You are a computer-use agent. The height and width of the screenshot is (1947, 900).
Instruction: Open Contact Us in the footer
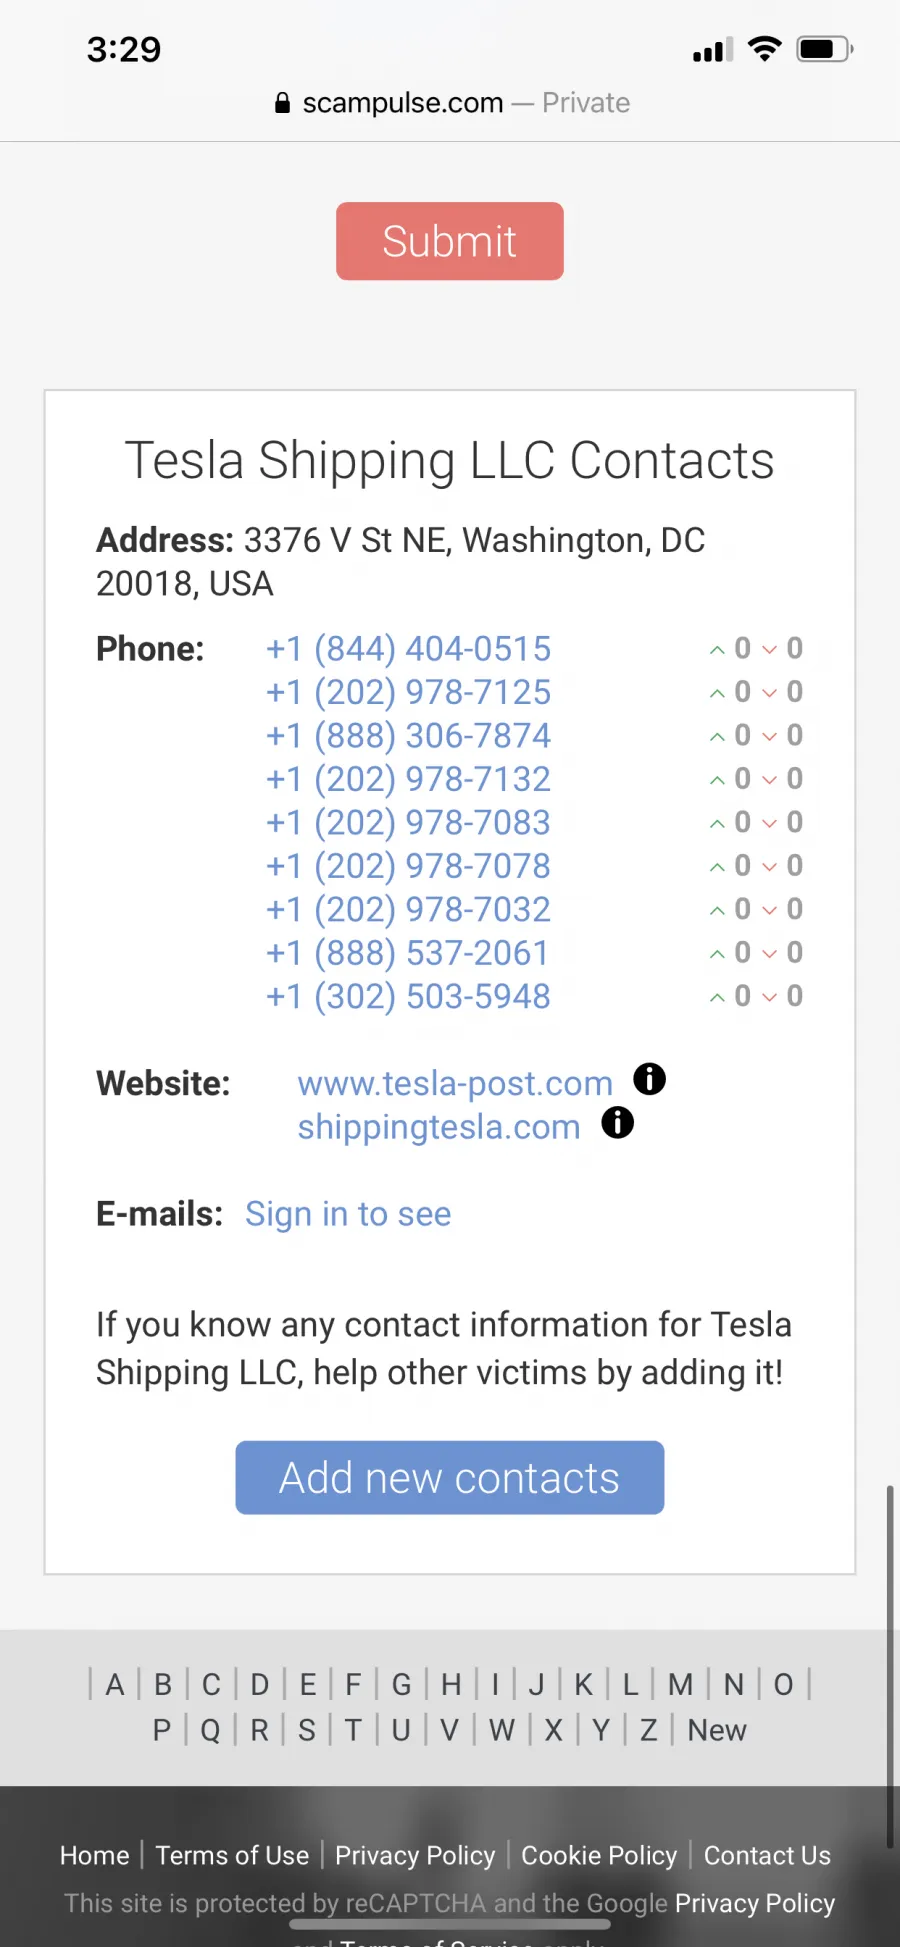click(767, 1855)
